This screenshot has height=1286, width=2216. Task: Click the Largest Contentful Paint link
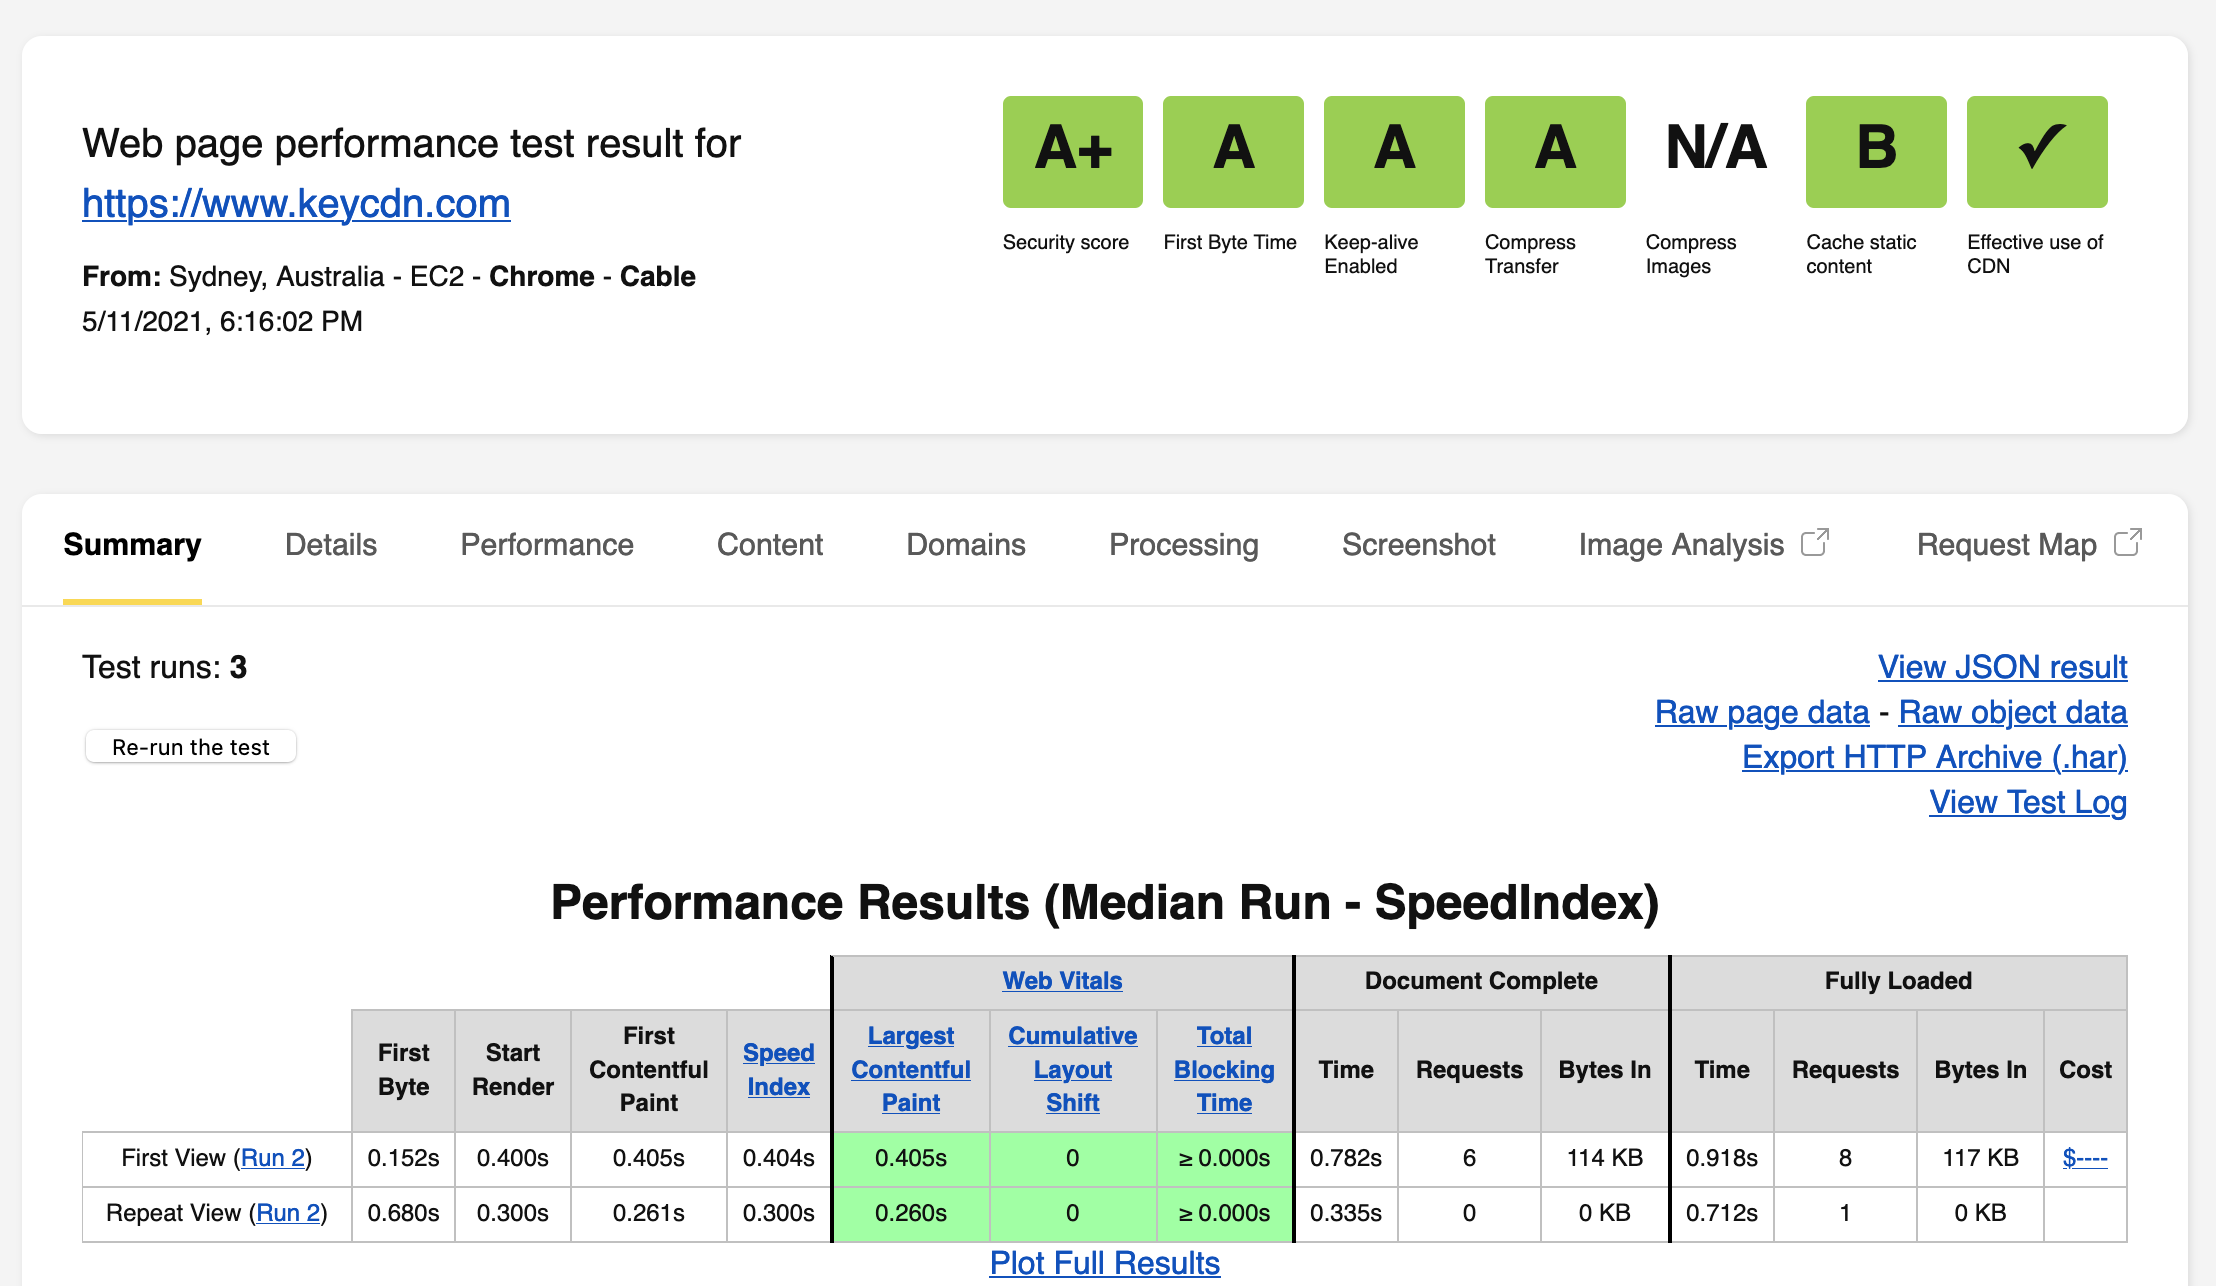911,1070
